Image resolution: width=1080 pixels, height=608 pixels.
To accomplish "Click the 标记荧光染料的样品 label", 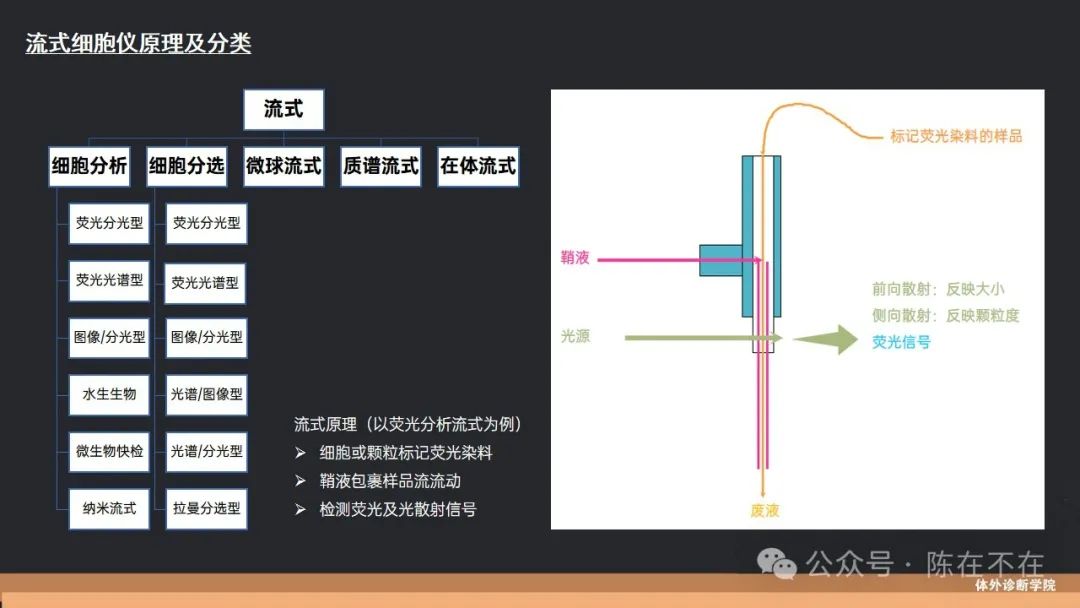I will pyautogui.click(x=956, y=136).
